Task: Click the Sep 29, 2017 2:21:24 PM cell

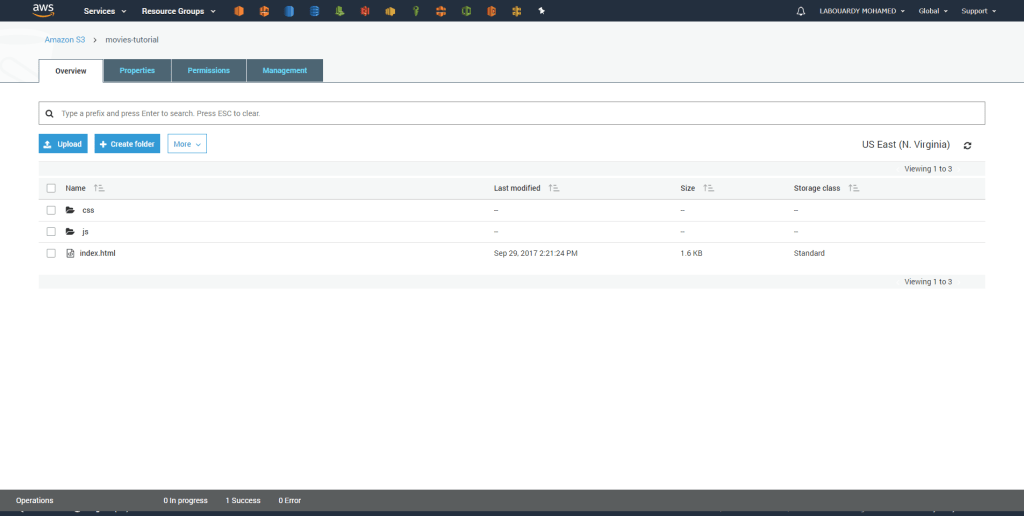Action: point(536,253)
